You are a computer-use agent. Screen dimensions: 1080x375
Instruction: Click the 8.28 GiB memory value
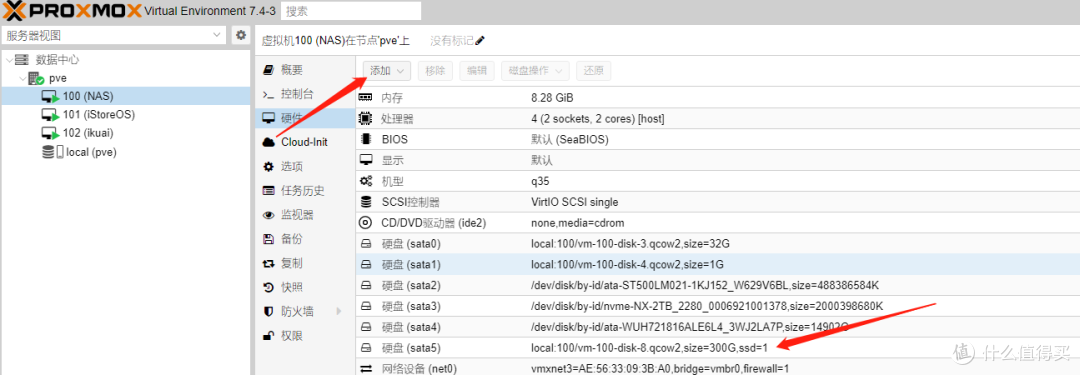(x=552, y=98)
